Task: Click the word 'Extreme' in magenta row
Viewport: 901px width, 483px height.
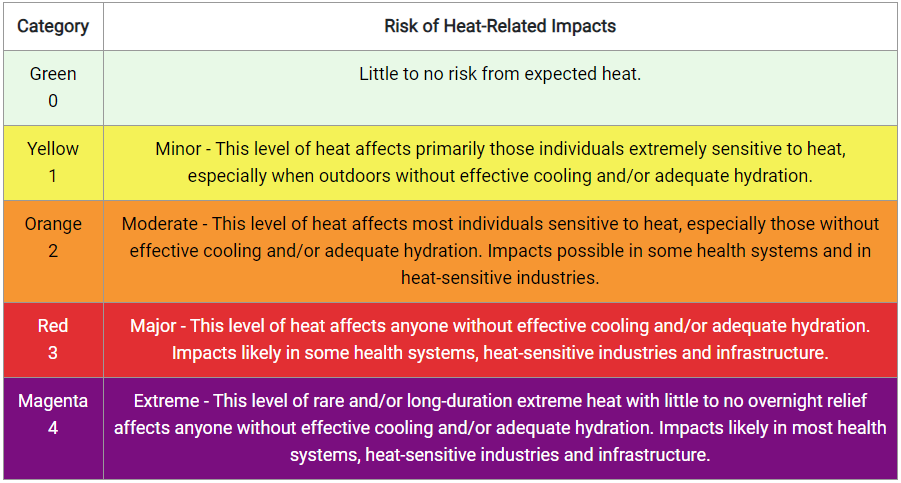Action: 167,401
